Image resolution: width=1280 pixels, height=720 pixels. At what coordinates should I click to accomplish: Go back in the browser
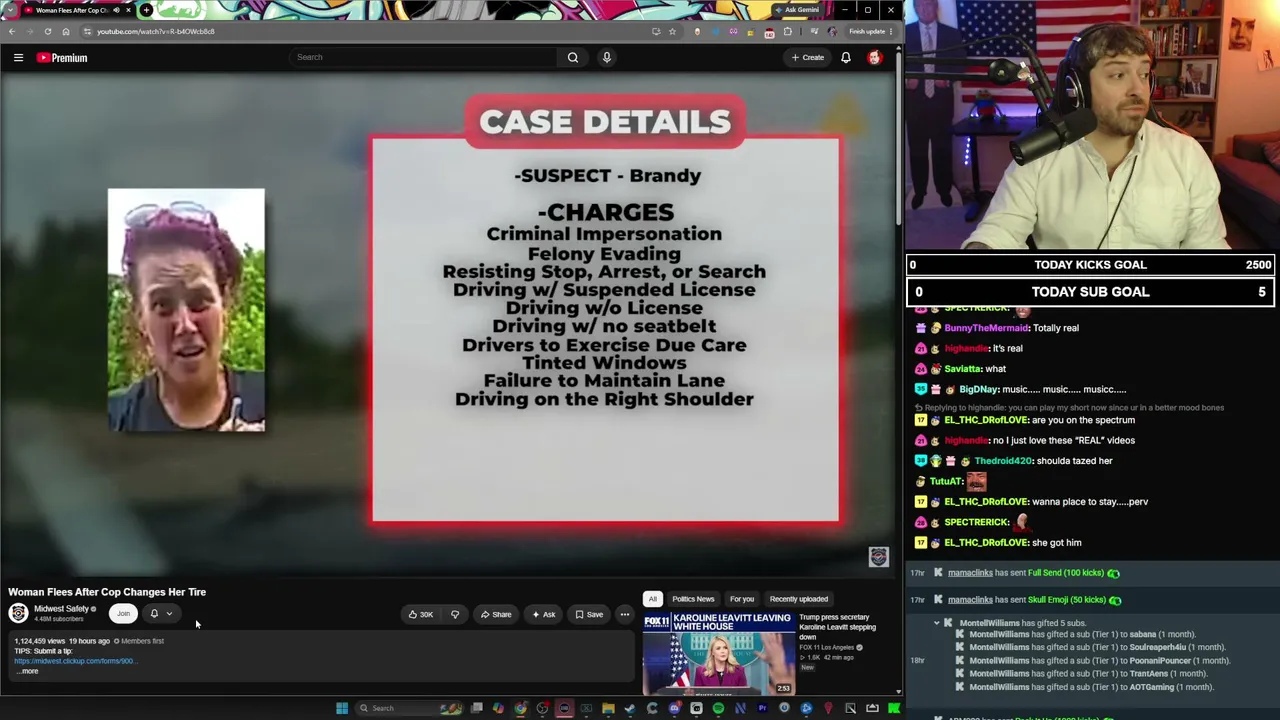tap(12, 31)
